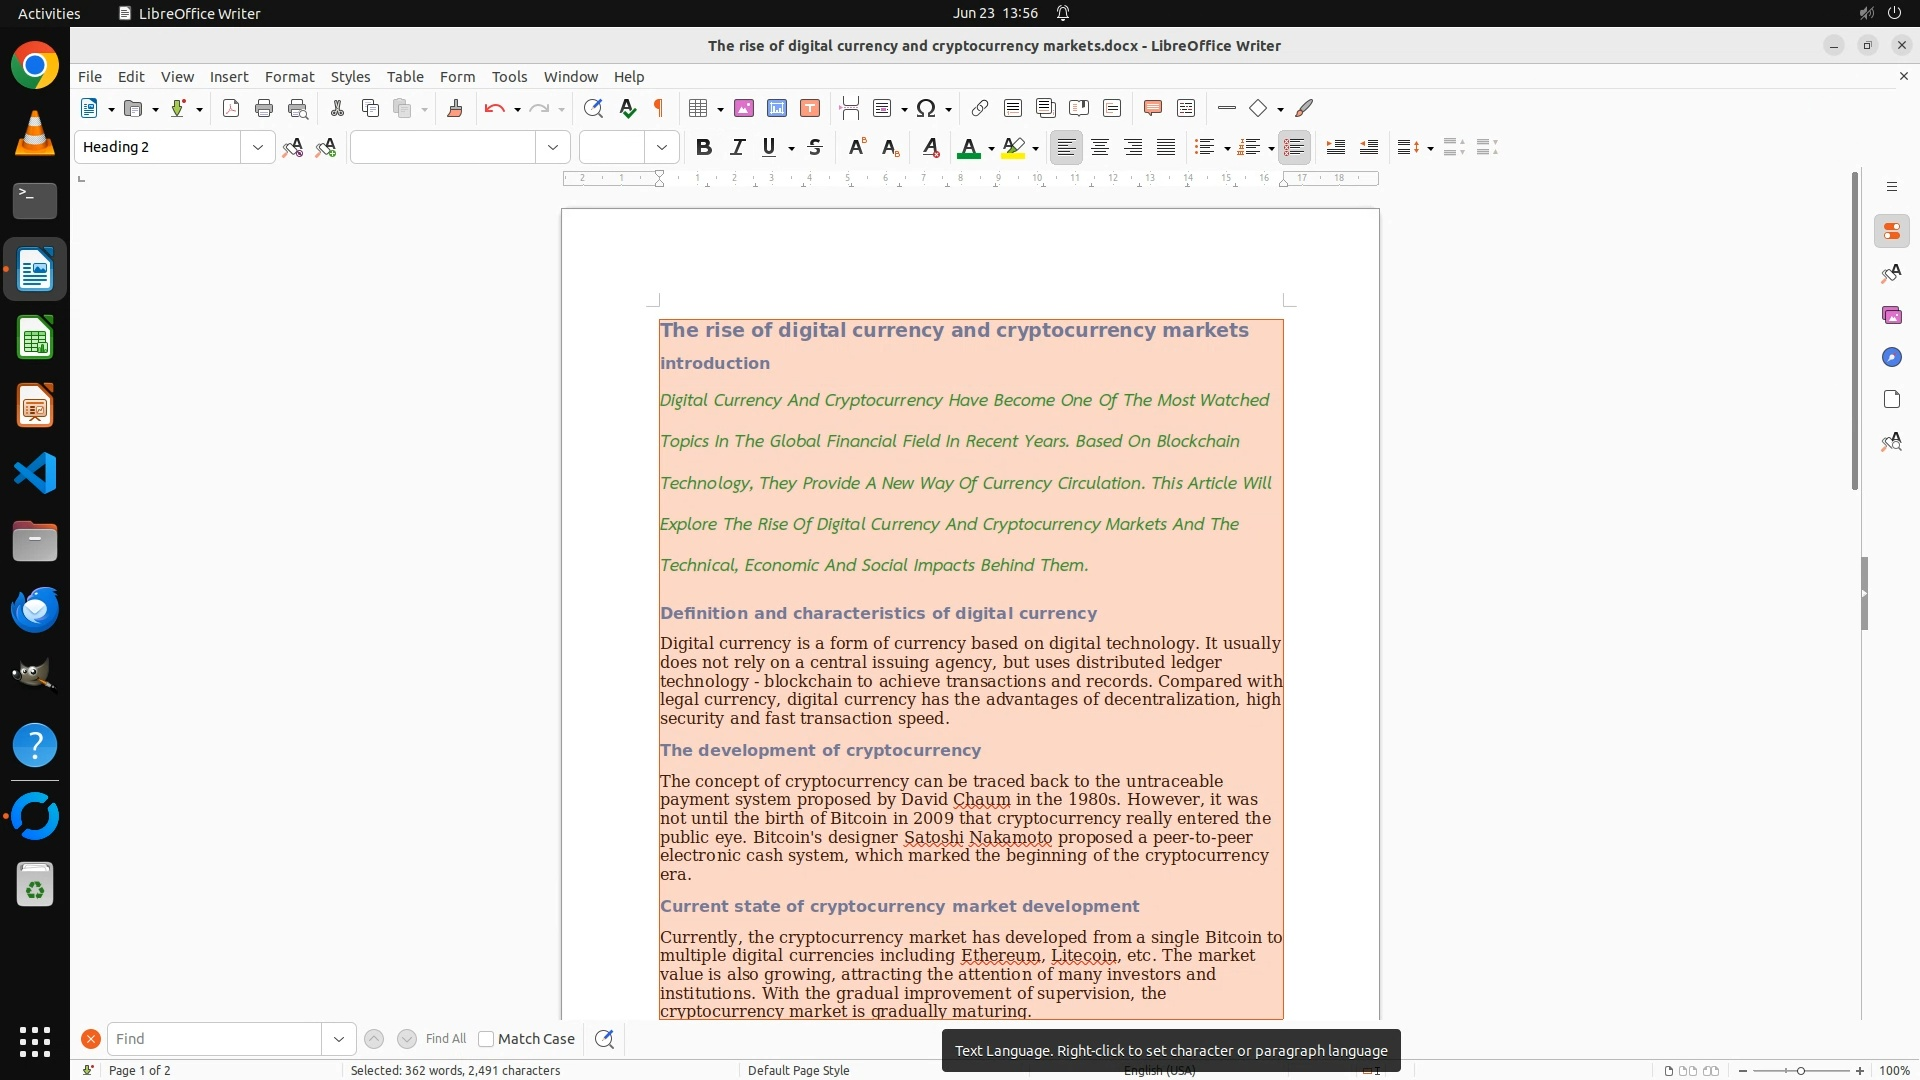Enable the Match Case checkbox
Viewport: 1920px width, 1080px height.
click(486, 1039)
